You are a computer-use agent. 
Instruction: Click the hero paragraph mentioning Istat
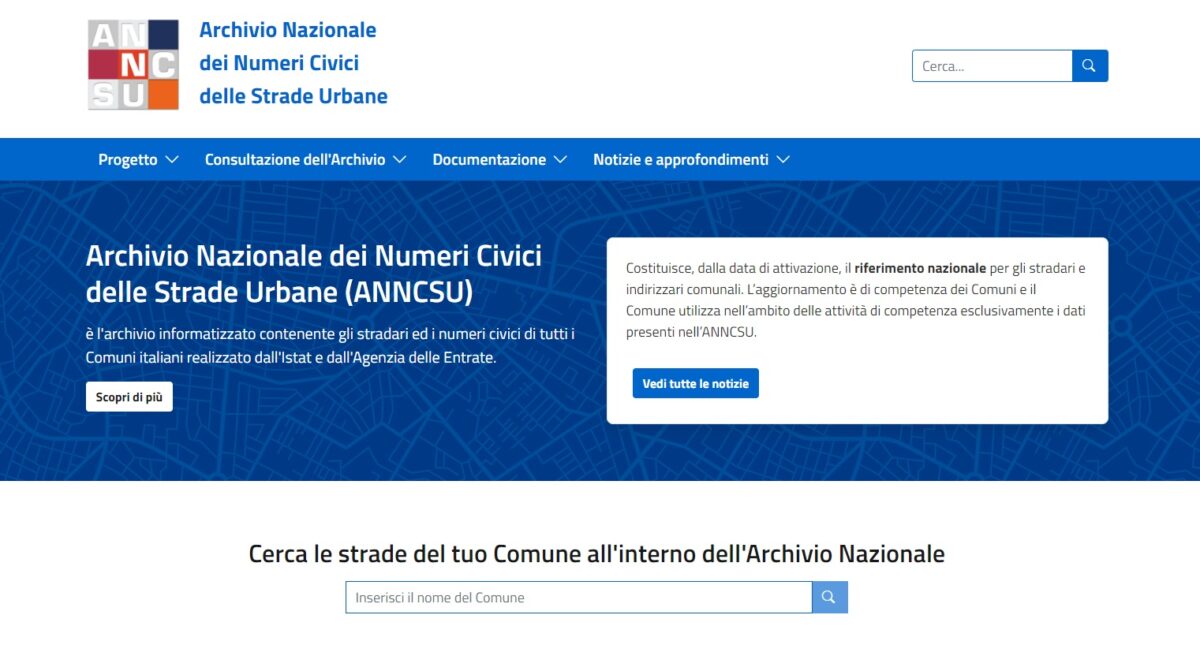(x=330, y=345)
